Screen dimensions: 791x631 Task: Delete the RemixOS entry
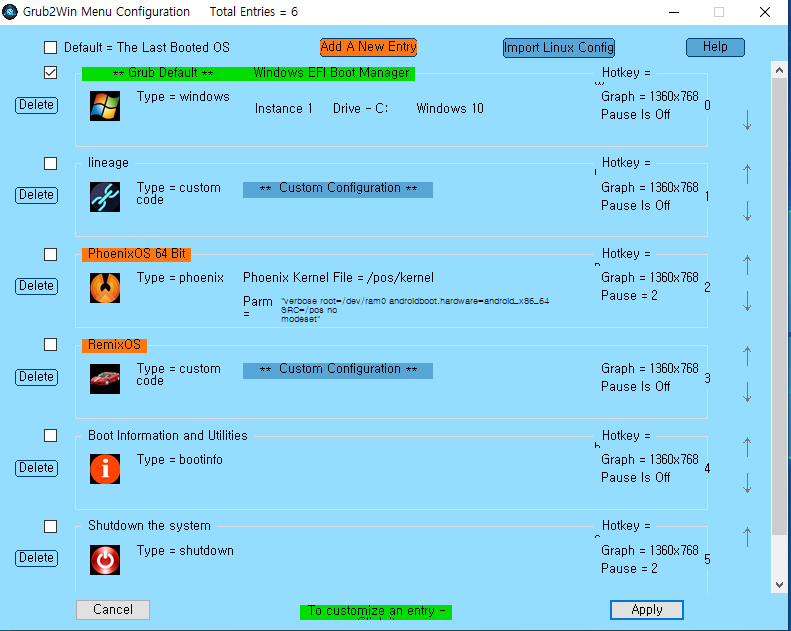click(x=36, y=377)
